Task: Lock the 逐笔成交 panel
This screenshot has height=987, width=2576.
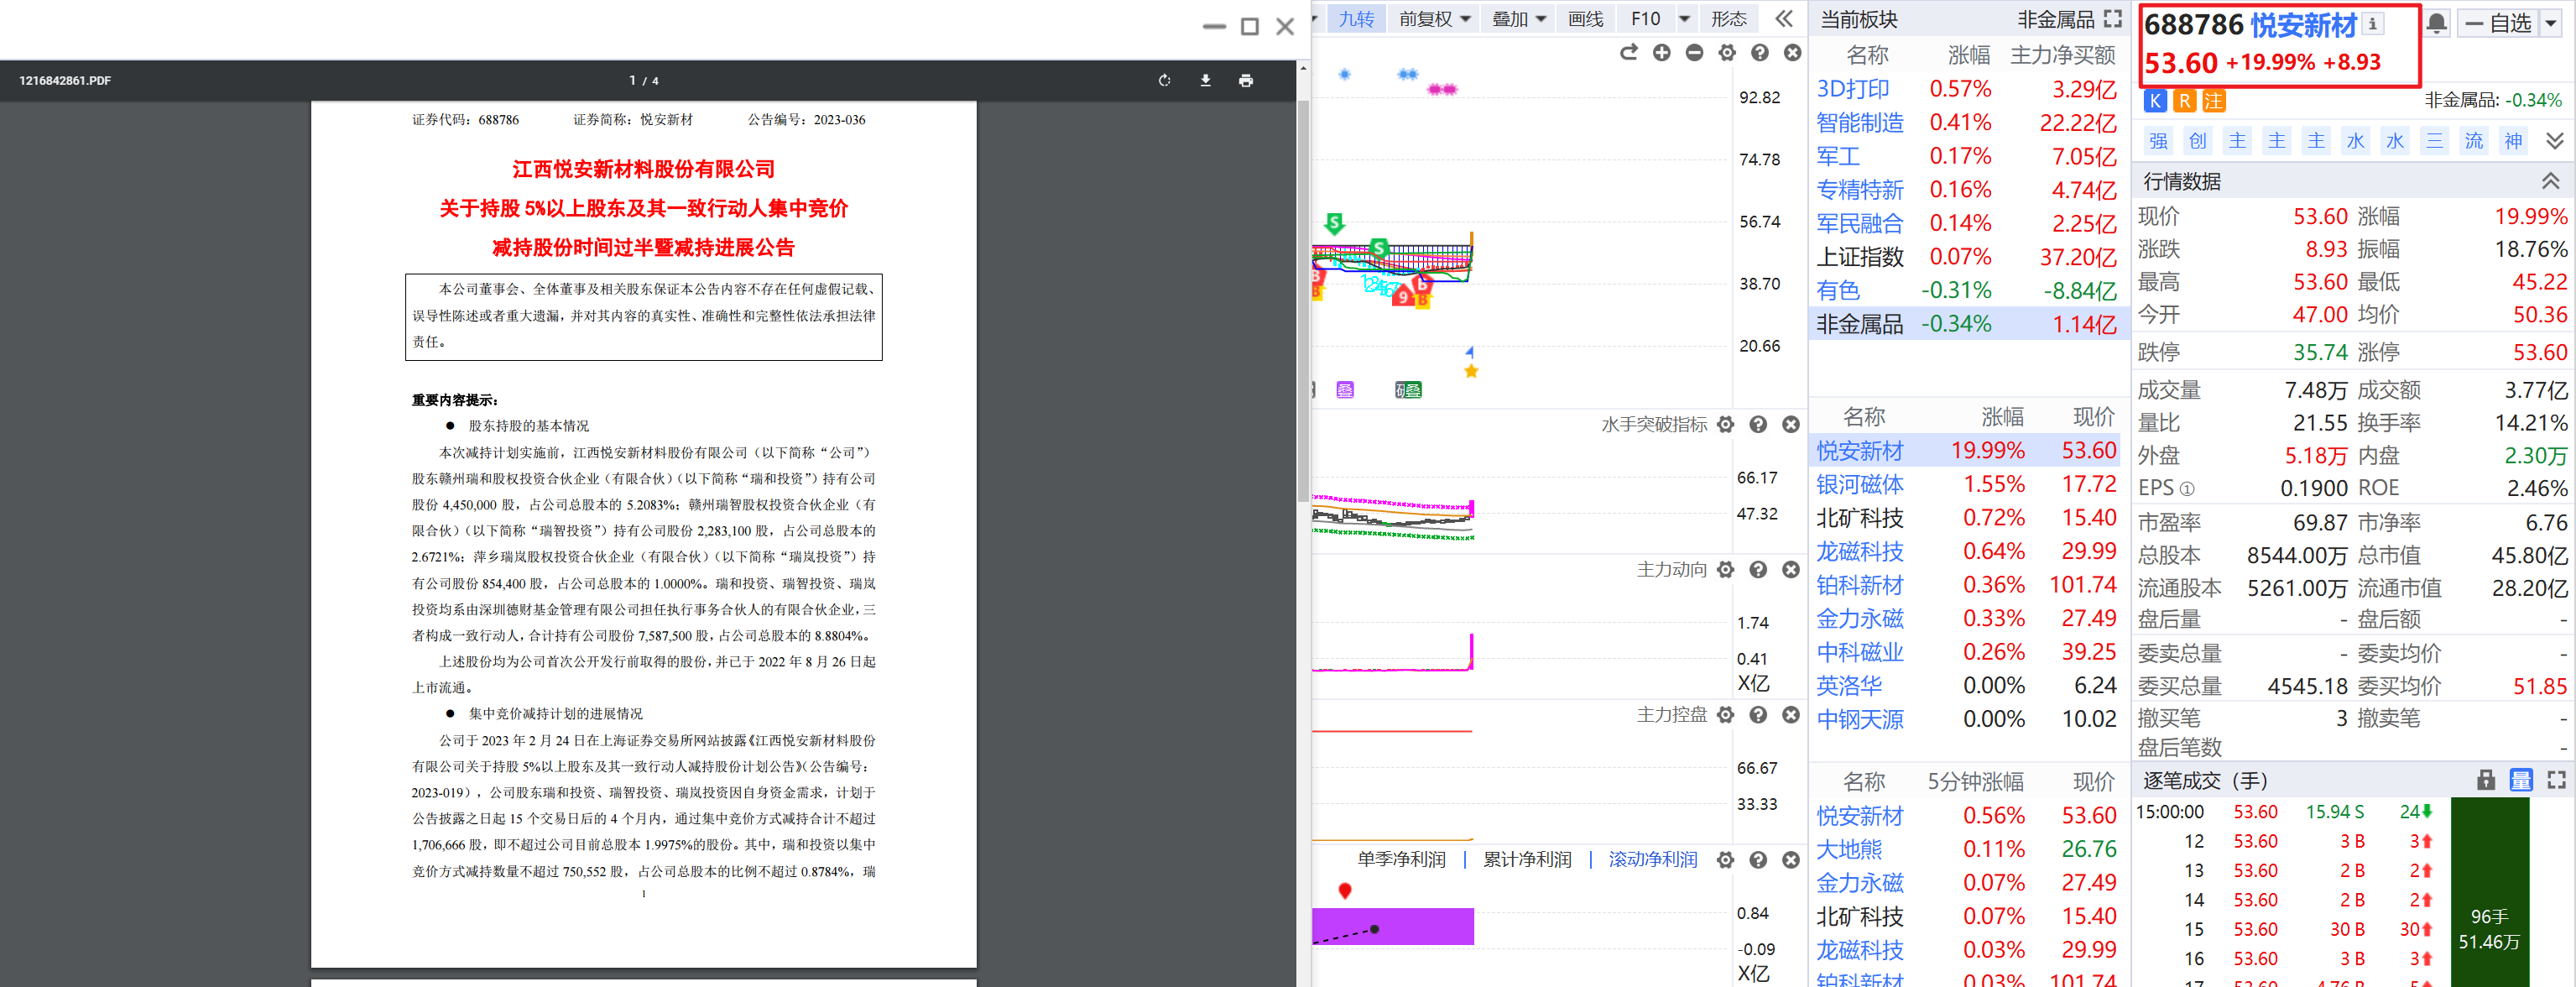Action: point(2486,781)
